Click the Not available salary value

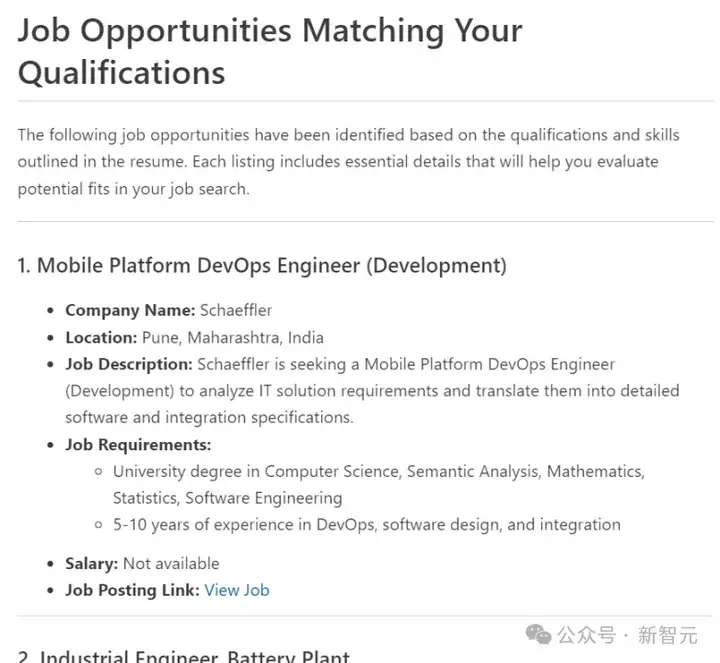point(171,563)
